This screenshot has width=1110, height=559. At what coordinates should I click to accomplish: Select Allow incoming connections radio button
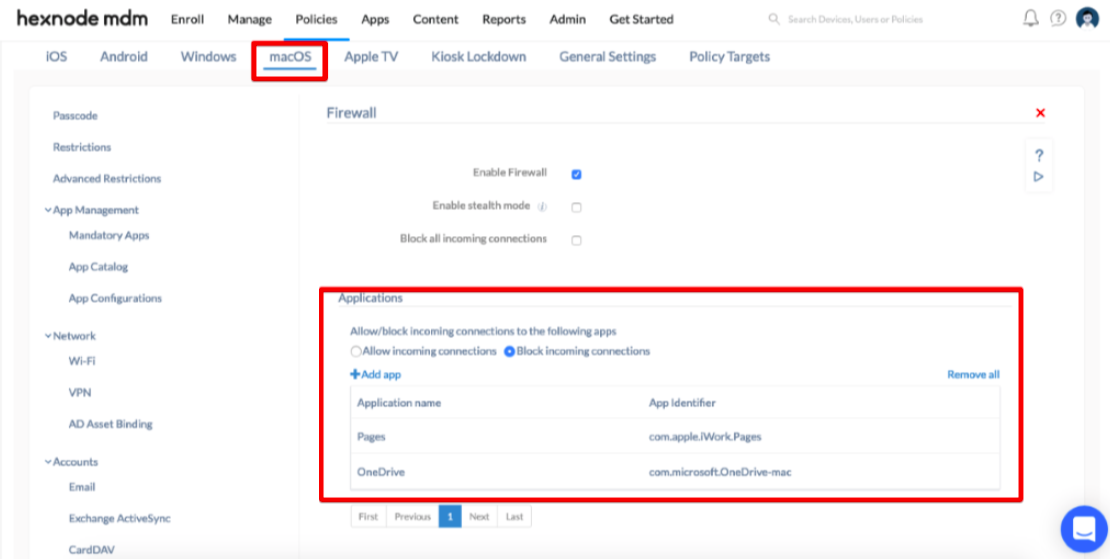click(x=356, y=351)
